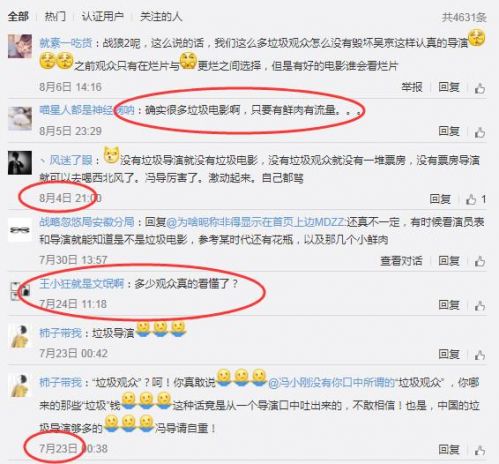499x464 pixels.
Task: Select the 关注的人 tab
Action: pyautogui.click(x=161, y=16)
